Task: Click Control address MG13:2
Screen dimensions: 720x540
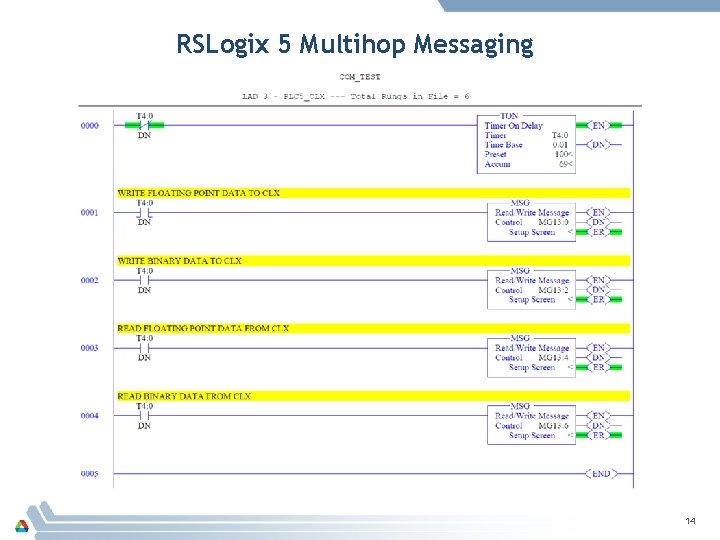Action: (553, 290)
